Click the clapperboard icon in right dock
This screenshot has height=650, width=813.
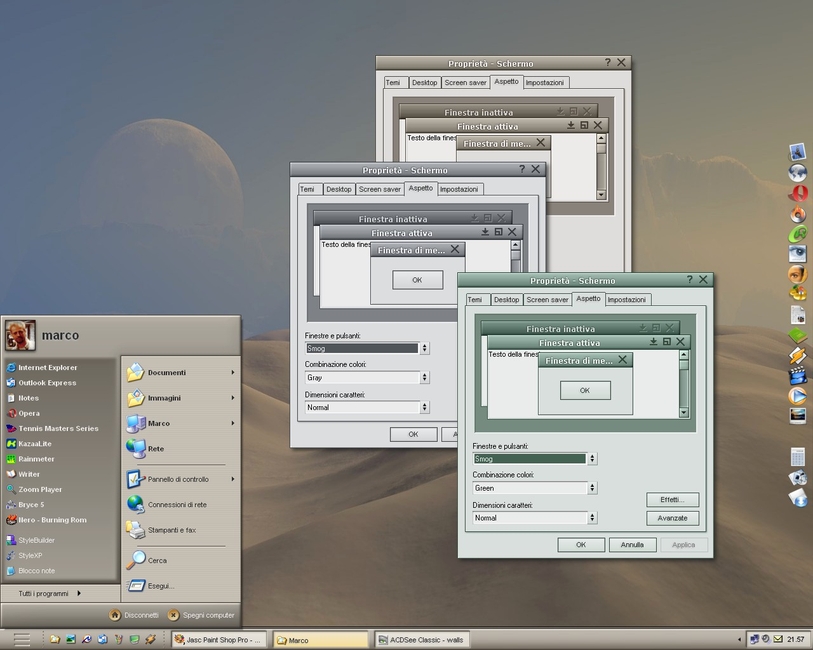click(x=798, y=375)
